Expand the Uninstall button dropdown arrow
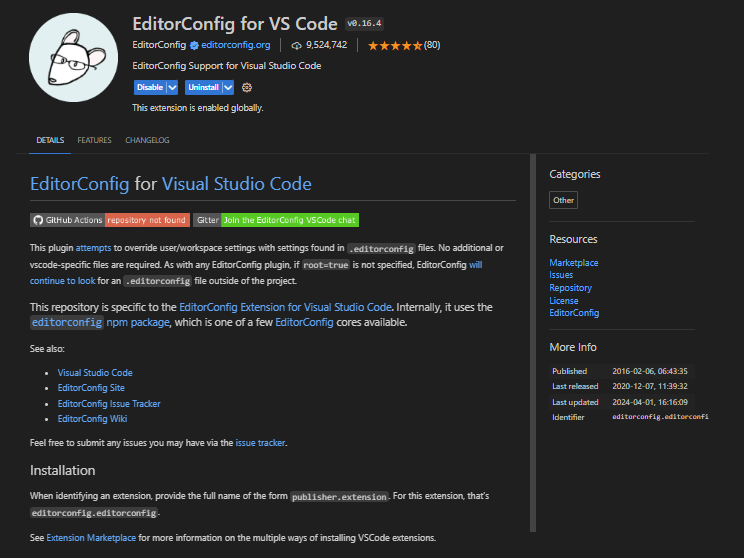744x558 pixels. pos(228,87)
